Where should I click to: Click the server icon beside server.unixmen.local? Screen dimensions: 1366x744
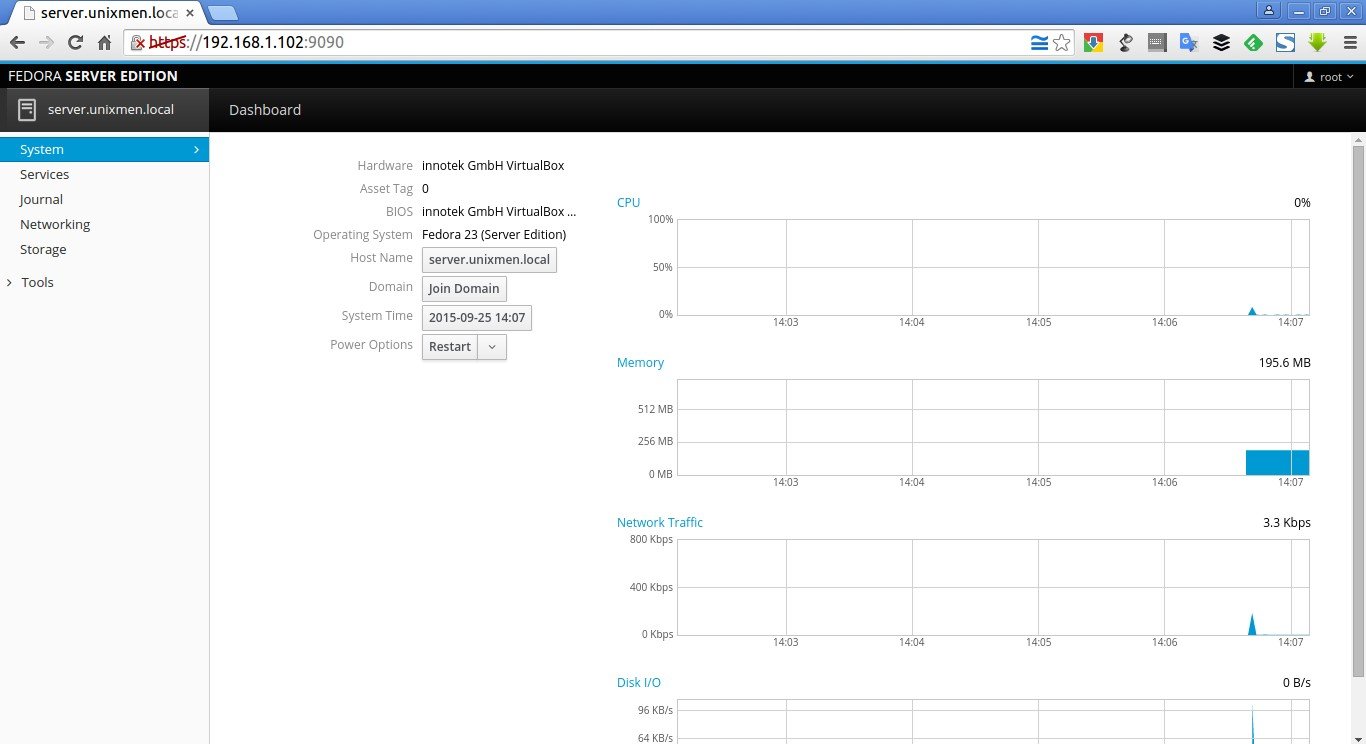27,110
